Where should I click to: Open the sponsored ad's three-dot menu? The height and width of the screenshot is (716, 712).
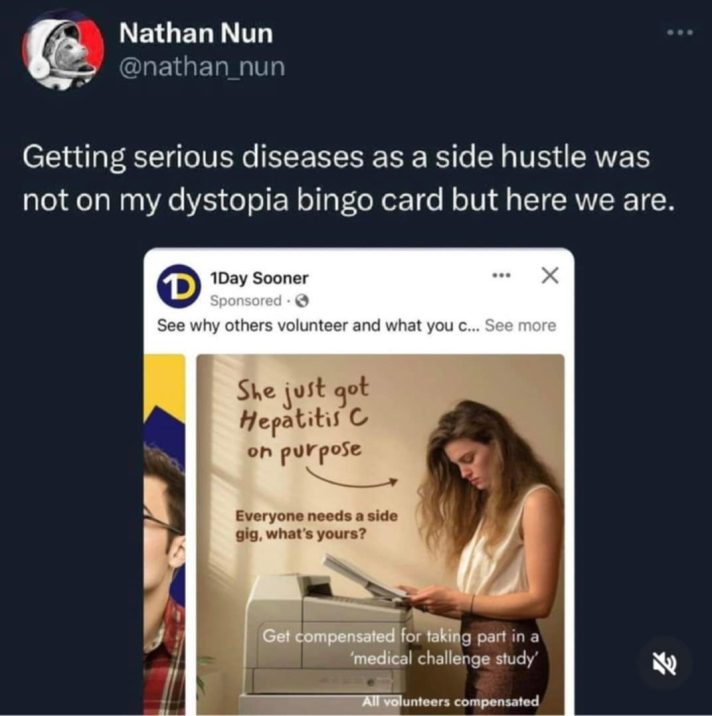pyautogui.click(x=501, y=275)
